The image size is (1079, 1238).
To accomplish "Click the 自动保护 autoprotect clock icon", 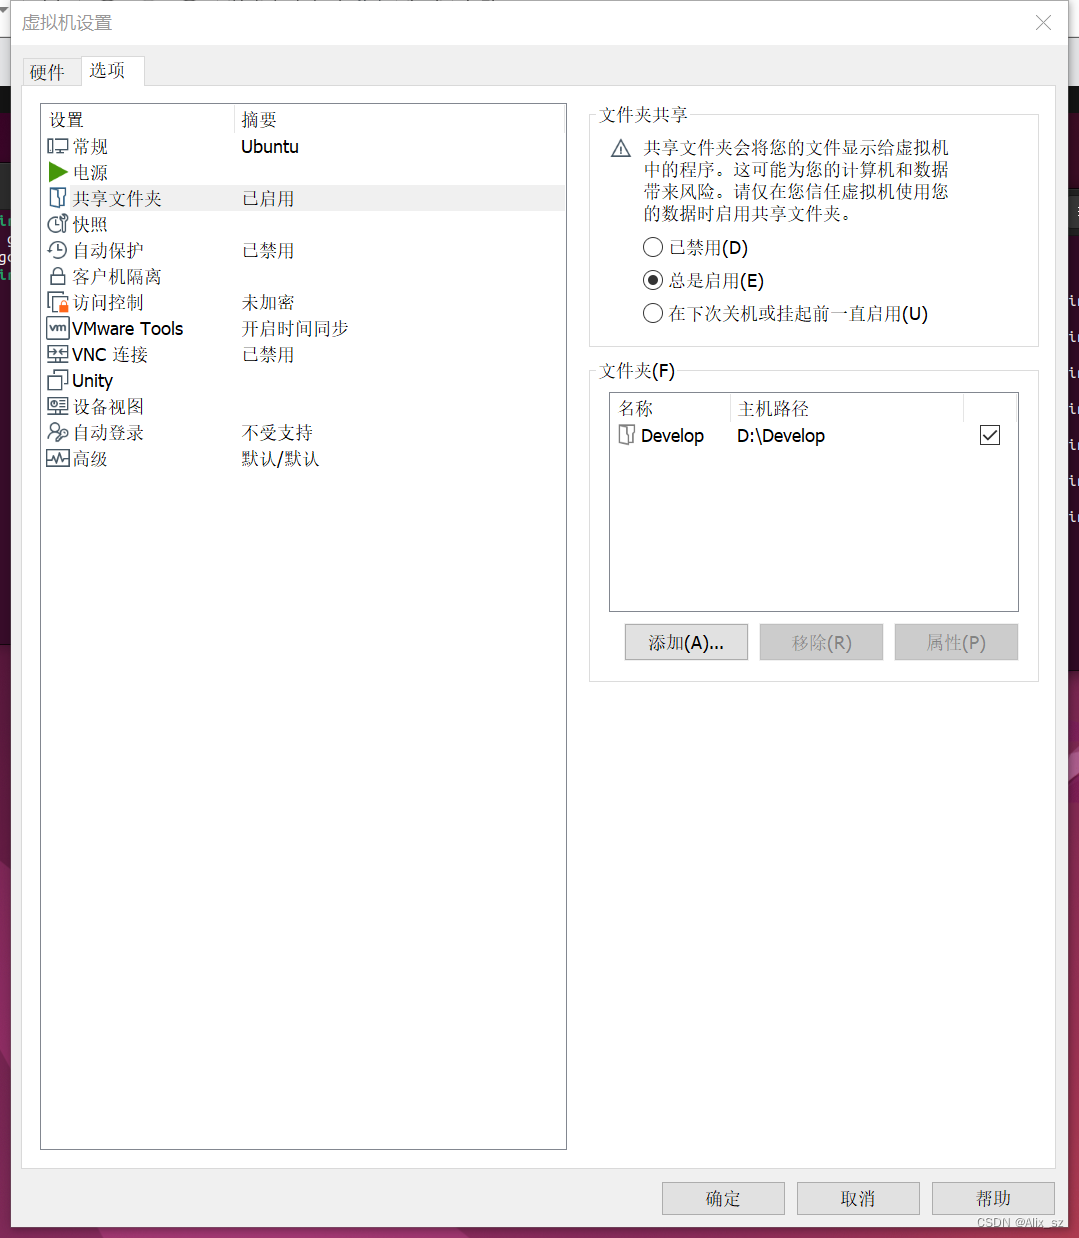I will tap(58, 250).
